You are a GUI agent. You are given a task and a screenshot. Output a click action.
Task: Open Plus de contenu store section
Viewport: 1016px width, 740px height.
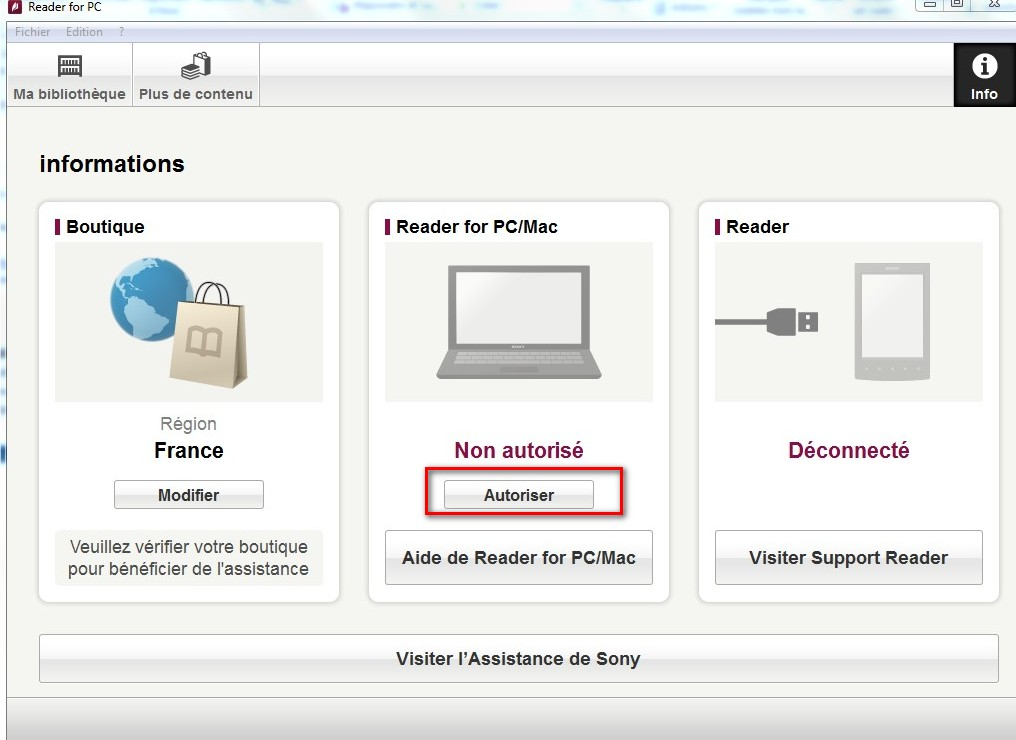click(196, 75)
